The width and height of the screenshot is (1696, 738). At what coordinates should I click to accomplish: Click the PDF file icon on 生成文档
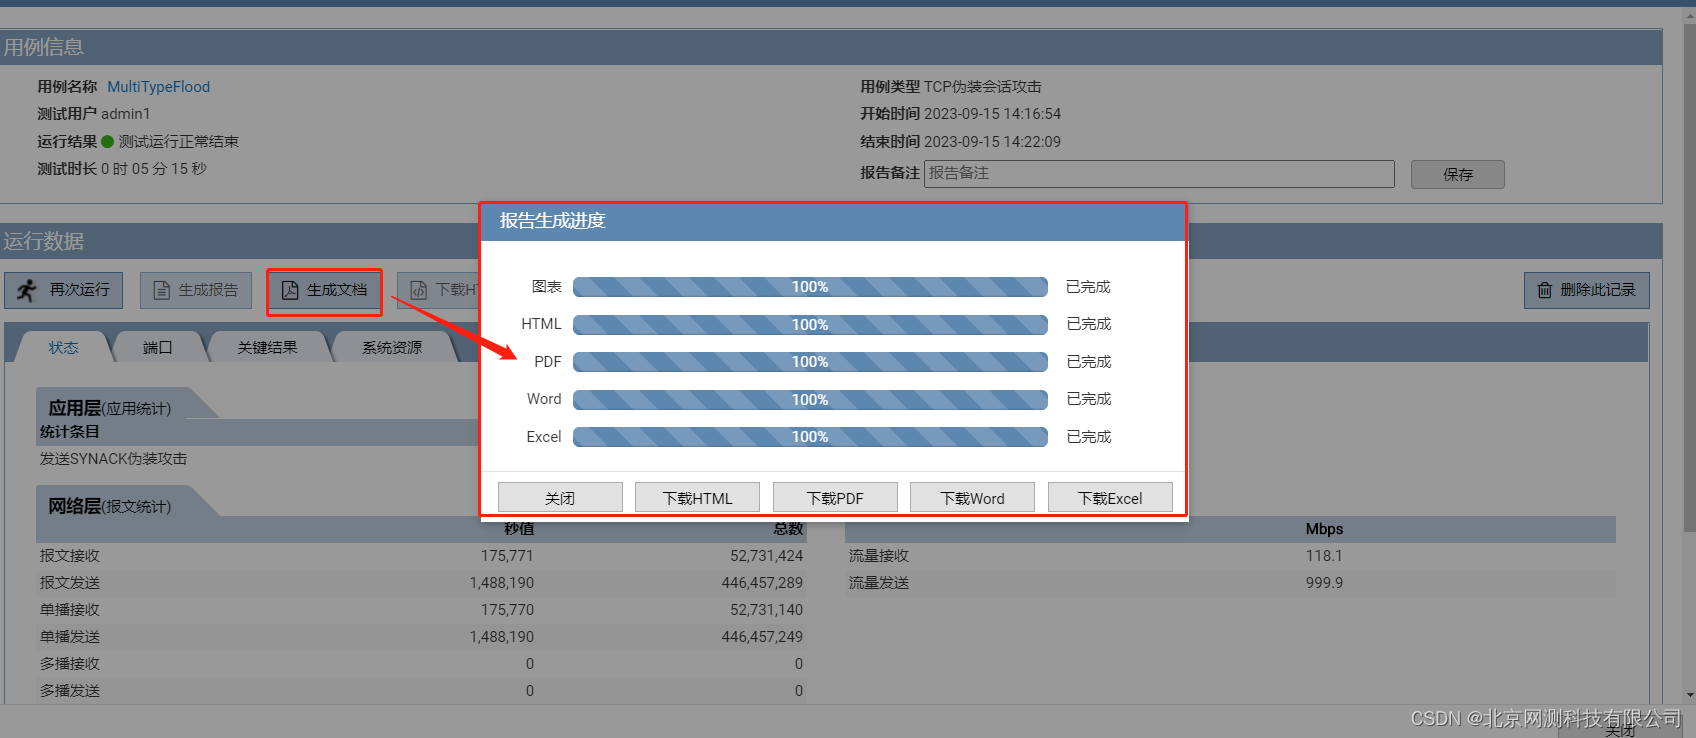290,290
